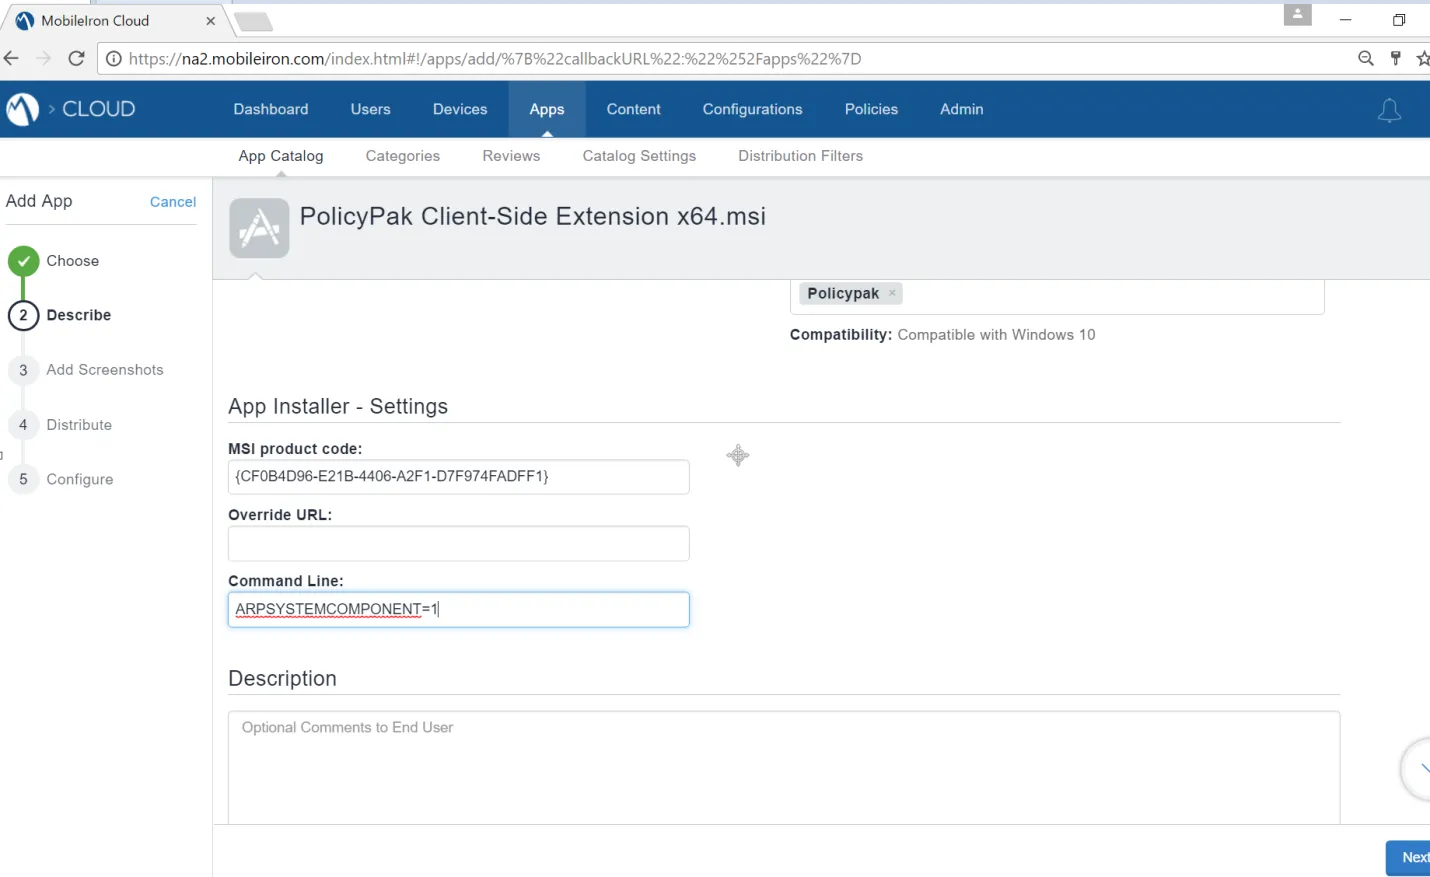Go to the Users section
The width and height of the screenshot is (1430, 877).
[370, 109]
